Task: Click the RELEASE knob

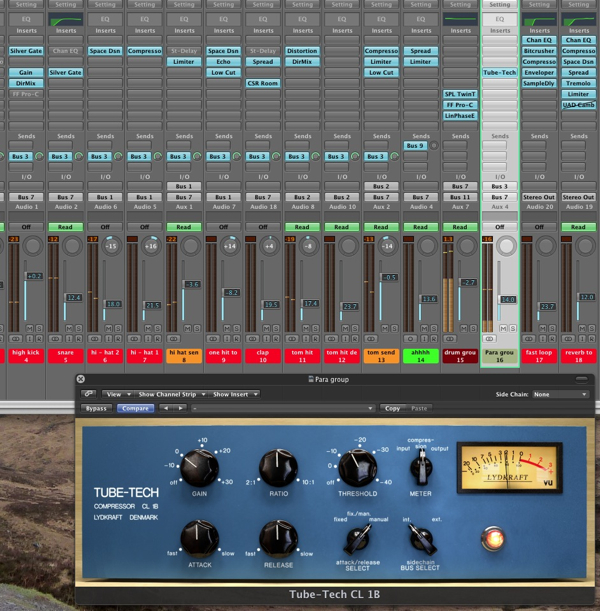Action: coord(278,539)
